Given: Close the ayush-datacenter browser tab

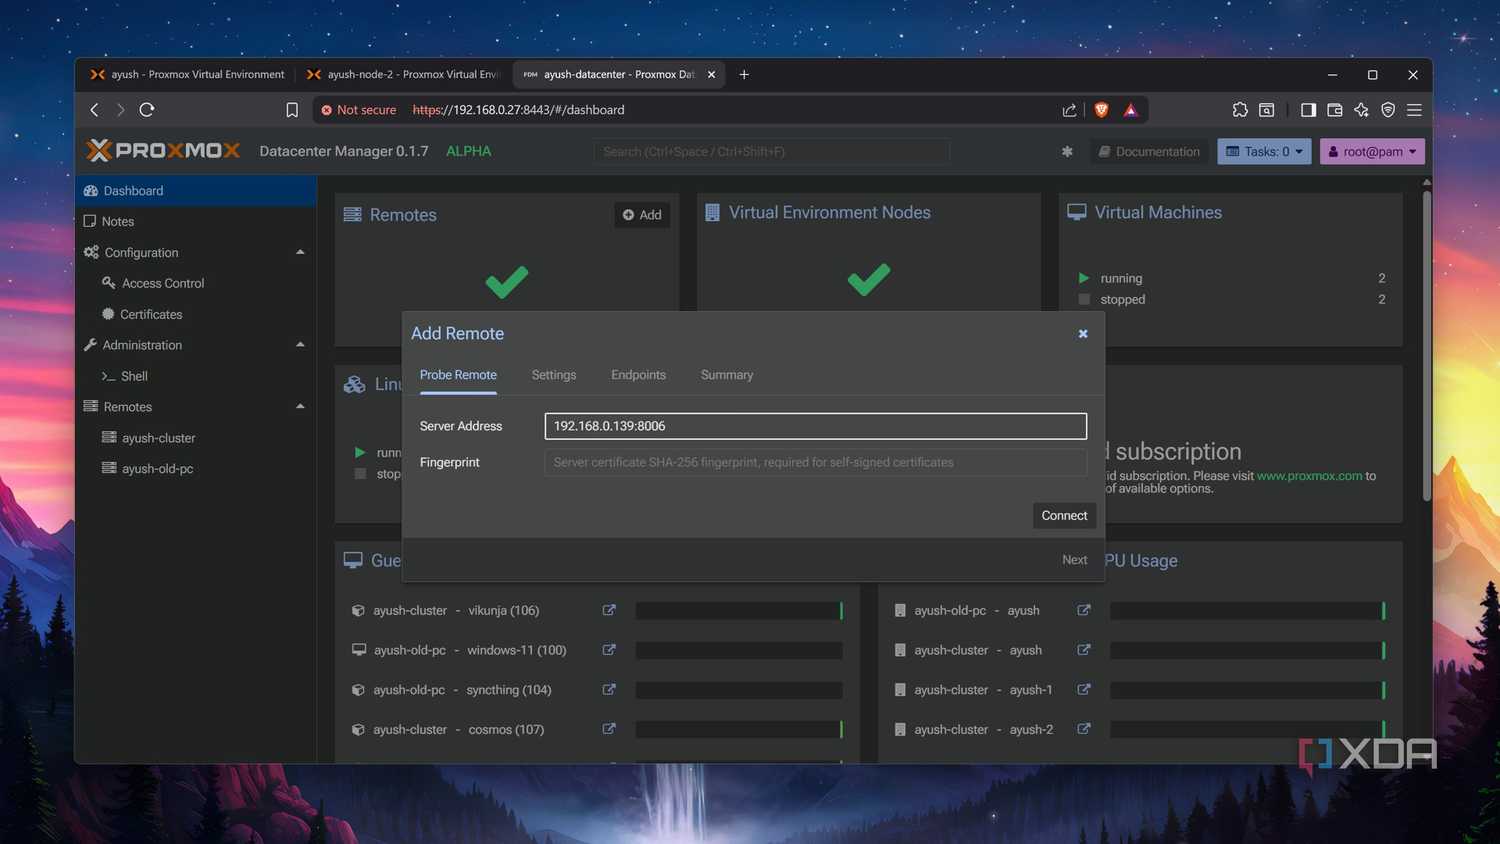Looking at the screenshot, I should (711, 74).
